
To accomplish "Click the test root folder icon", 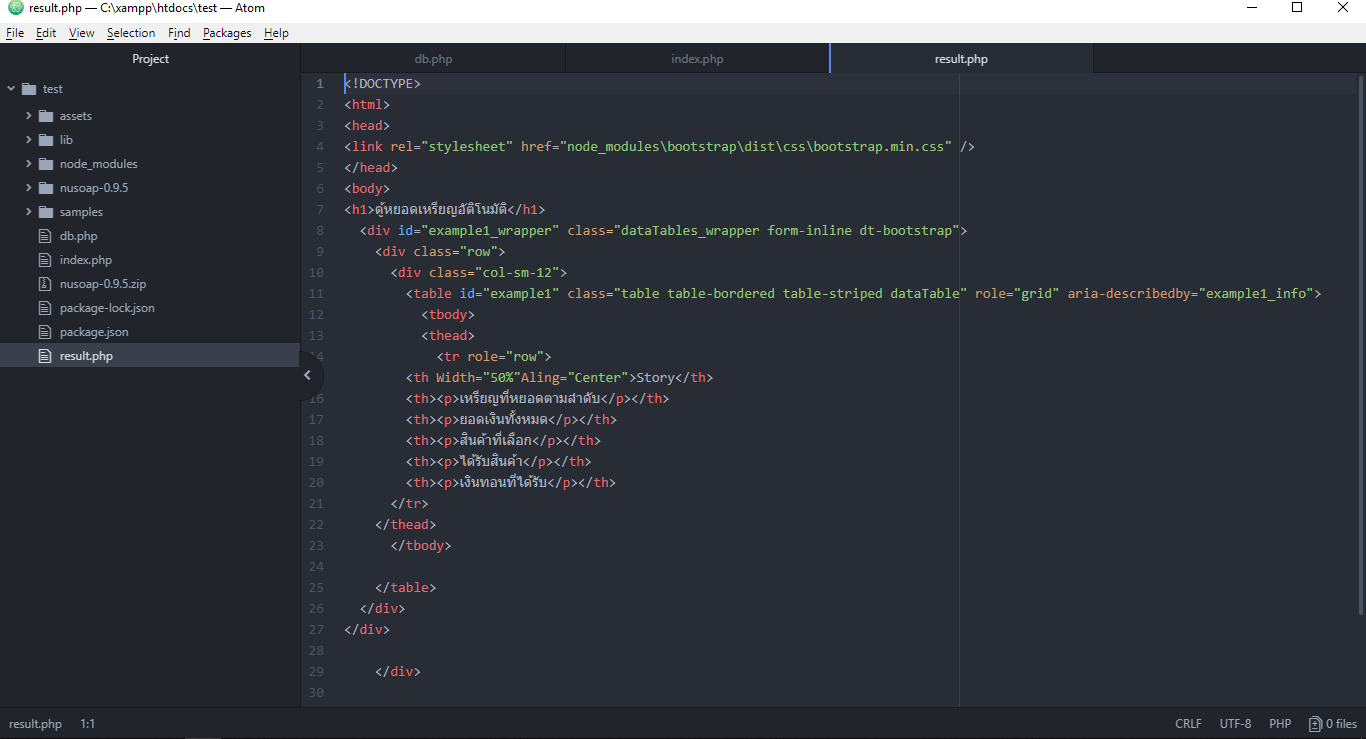I will pos(28,89).
